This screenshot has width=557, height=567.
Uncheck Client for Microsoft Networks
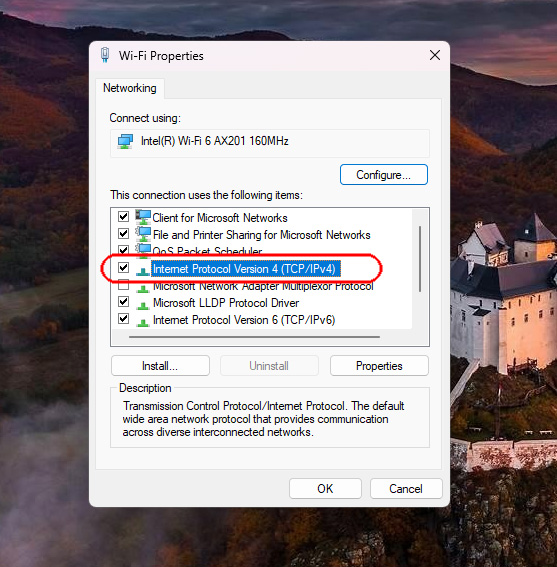[x=123, y=216]
